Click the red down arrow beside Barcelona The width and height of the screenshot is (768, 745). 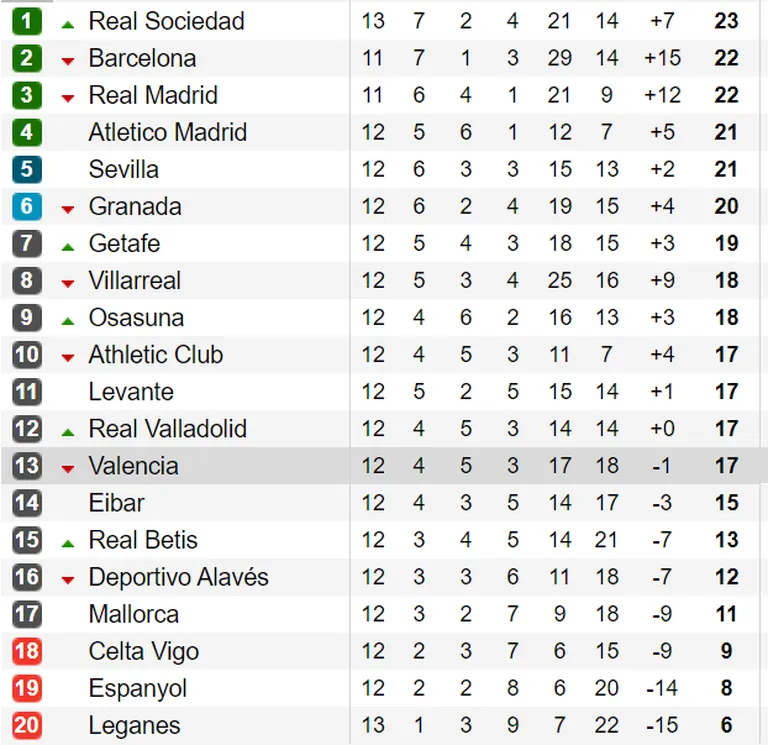click(68, 61)
